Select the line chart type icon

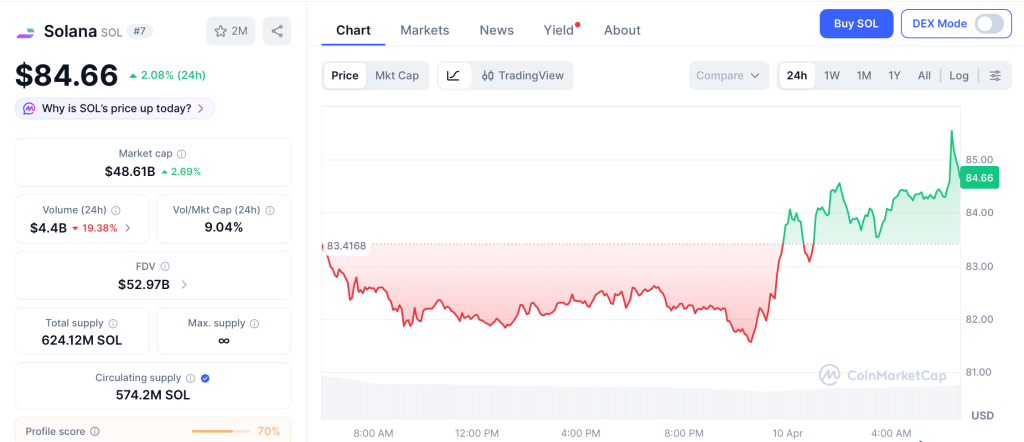point(453,76)
